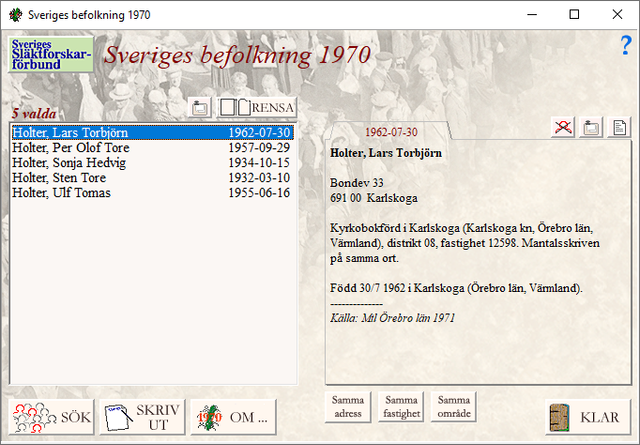Maximize the Sveriges befolkning 1970 window
Image resolution: width=640 pixels, height=445 pixels.
pyautogui.click(x=574, y=15)
